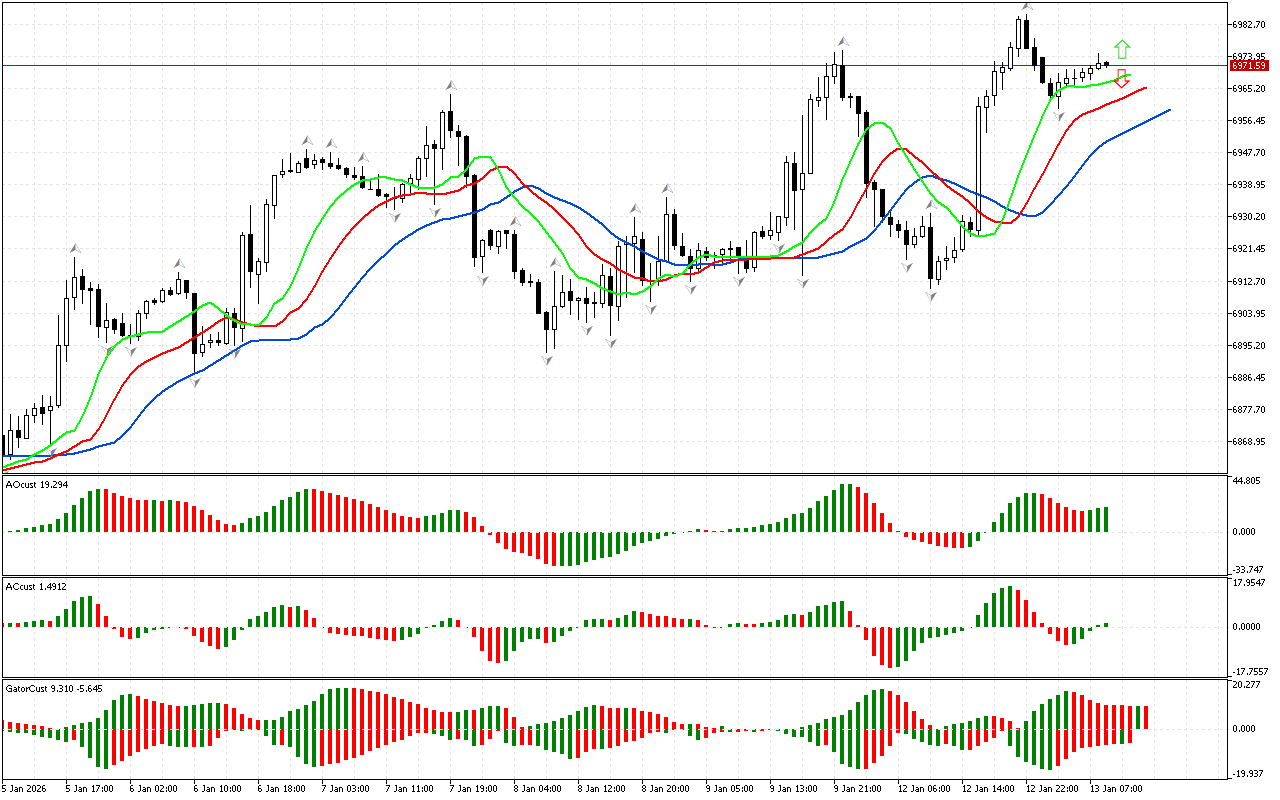
Task: Click the down fractal under the 12 Jan 06:00 low
Action: tap(932, 295)
